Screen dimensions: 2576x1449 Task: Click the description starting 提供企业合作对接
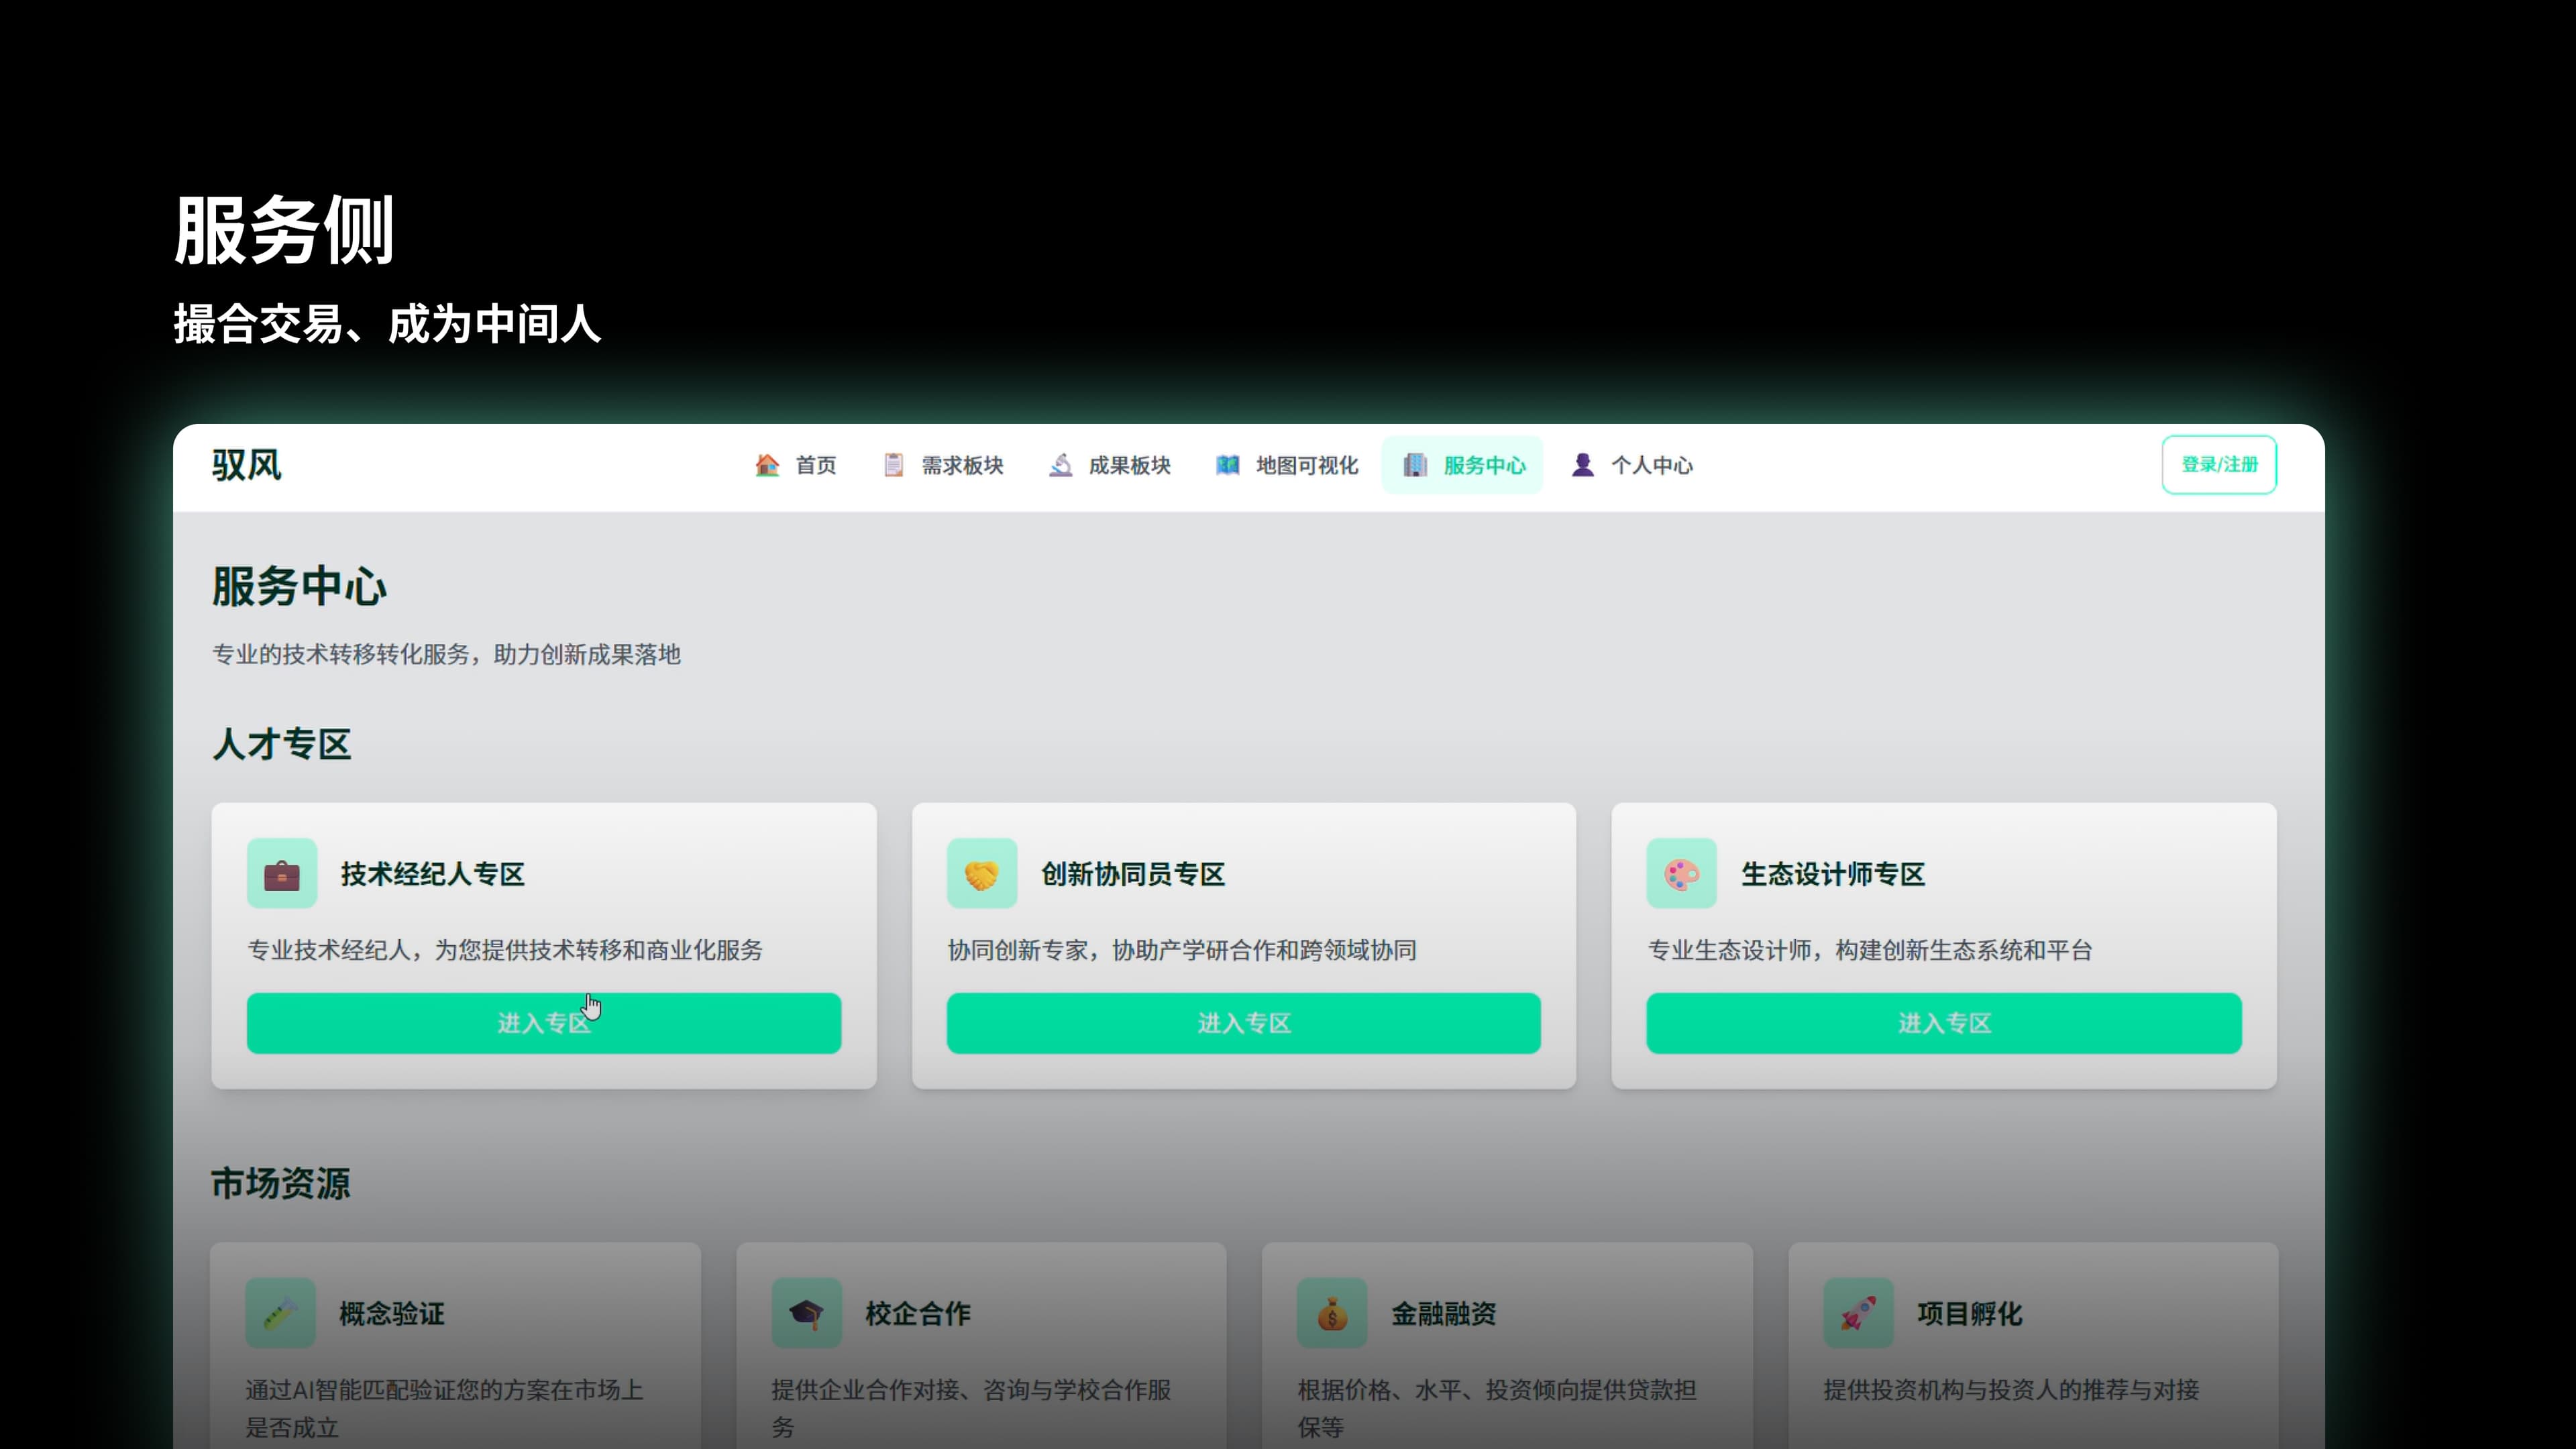(971, 1409)
